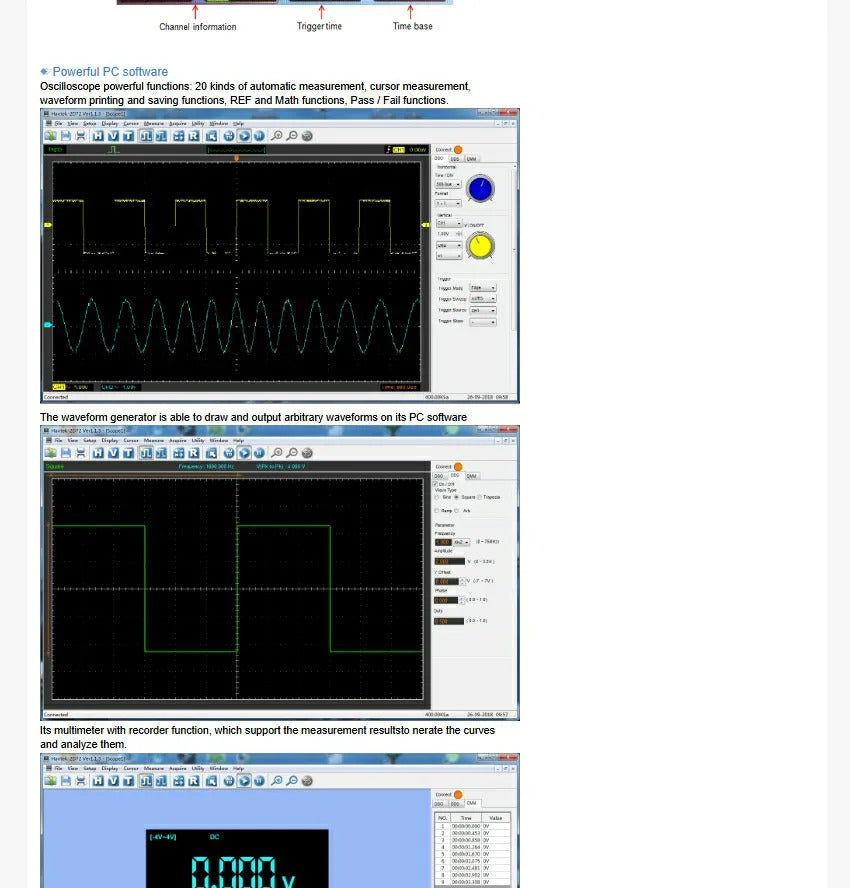
Task: Select the Sine wave type radio button
Action: pos(437,497)
